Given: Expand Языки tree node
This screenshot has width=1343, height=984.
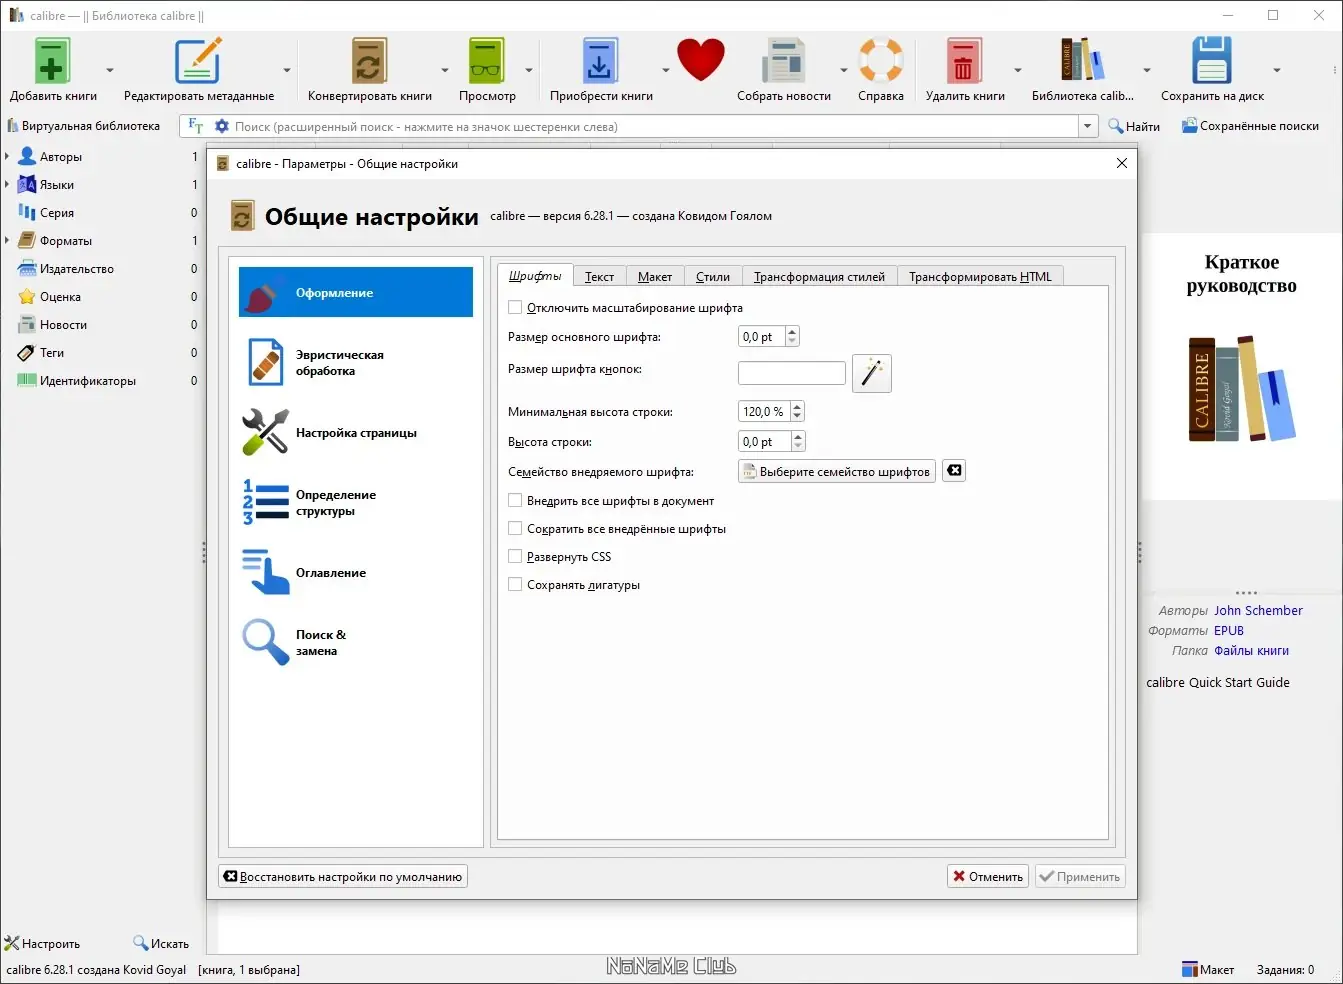Looking at the screenshot, I should [7, 185].
